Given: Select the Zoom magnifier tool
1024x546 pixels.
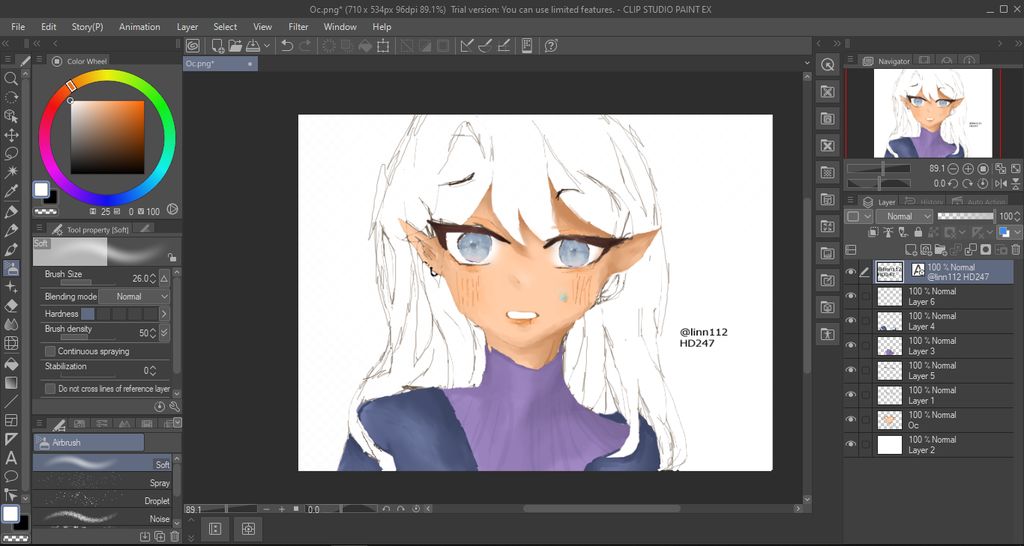Looking at the screenshot, I should (x=11, y=78).
